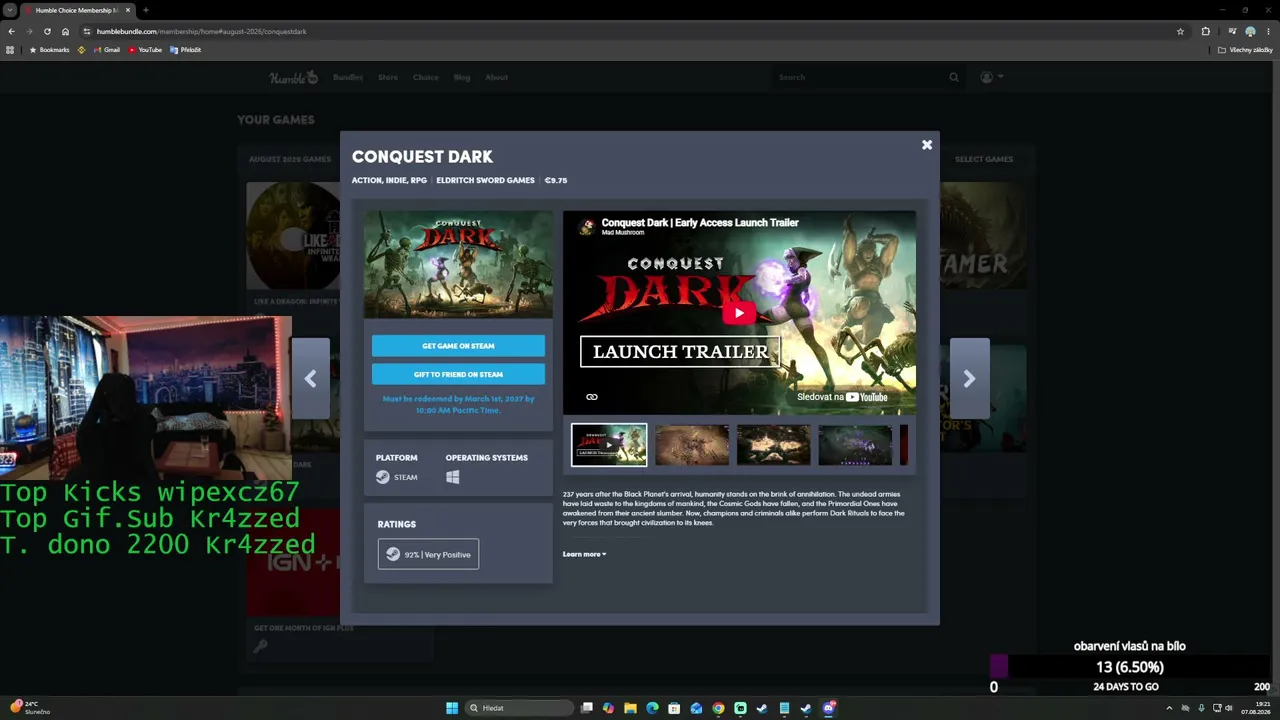Go to the next game with right arrow
1280x720 pixels.
(969, 378)
